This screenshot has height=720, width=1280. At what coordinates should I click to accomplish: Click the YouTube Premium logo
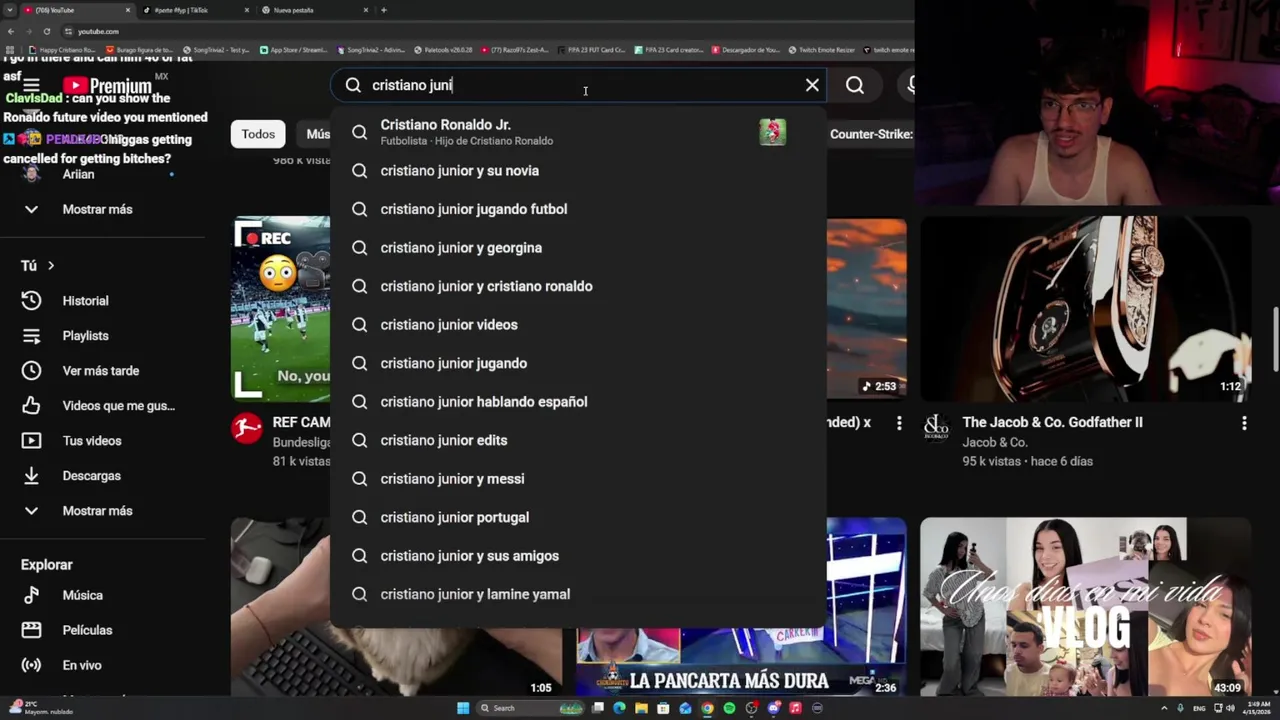point(107,86)
